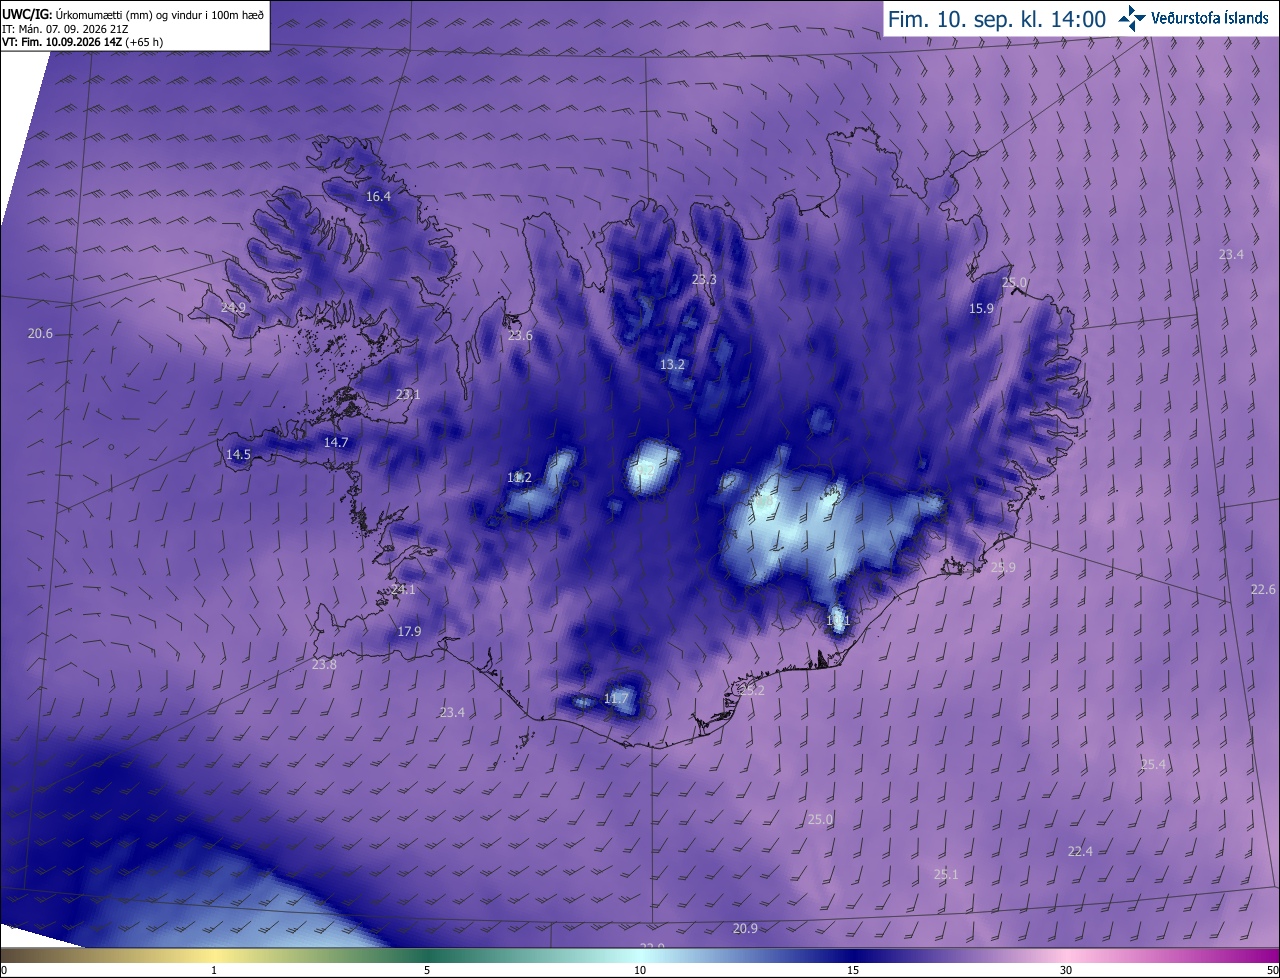Select the 24.9 value label on the map
The width and height of the screenshot is (1280, 978).
[x=233, y=307]
